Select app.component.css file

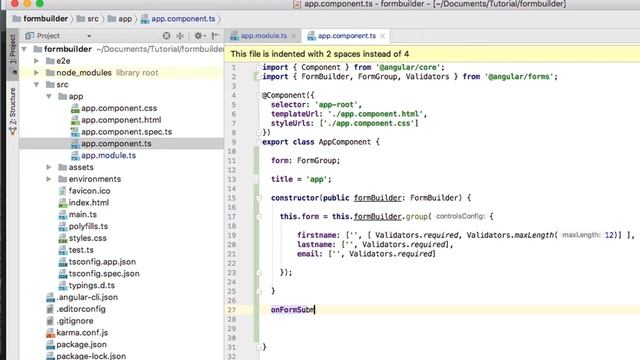(119, 108)
